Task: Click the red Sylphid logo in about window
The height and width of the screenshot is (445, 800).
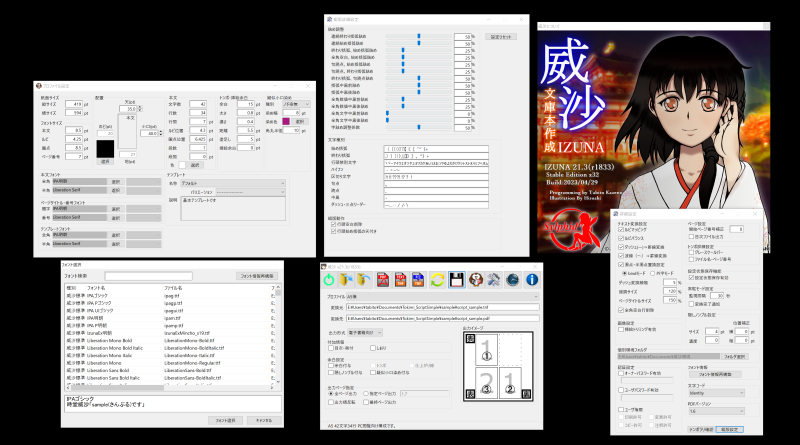Action: coord(570,230)
